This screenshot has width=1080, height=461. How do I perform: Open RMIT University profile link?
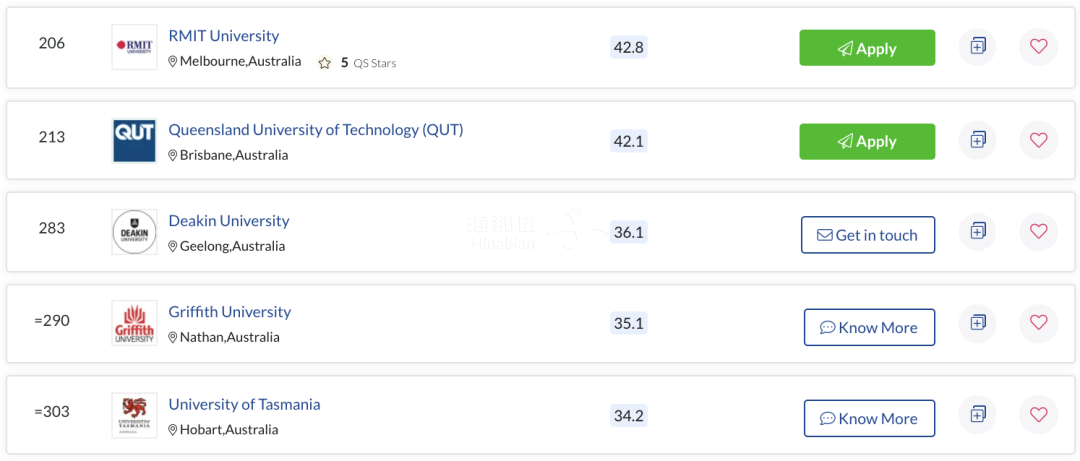point(224,36)
